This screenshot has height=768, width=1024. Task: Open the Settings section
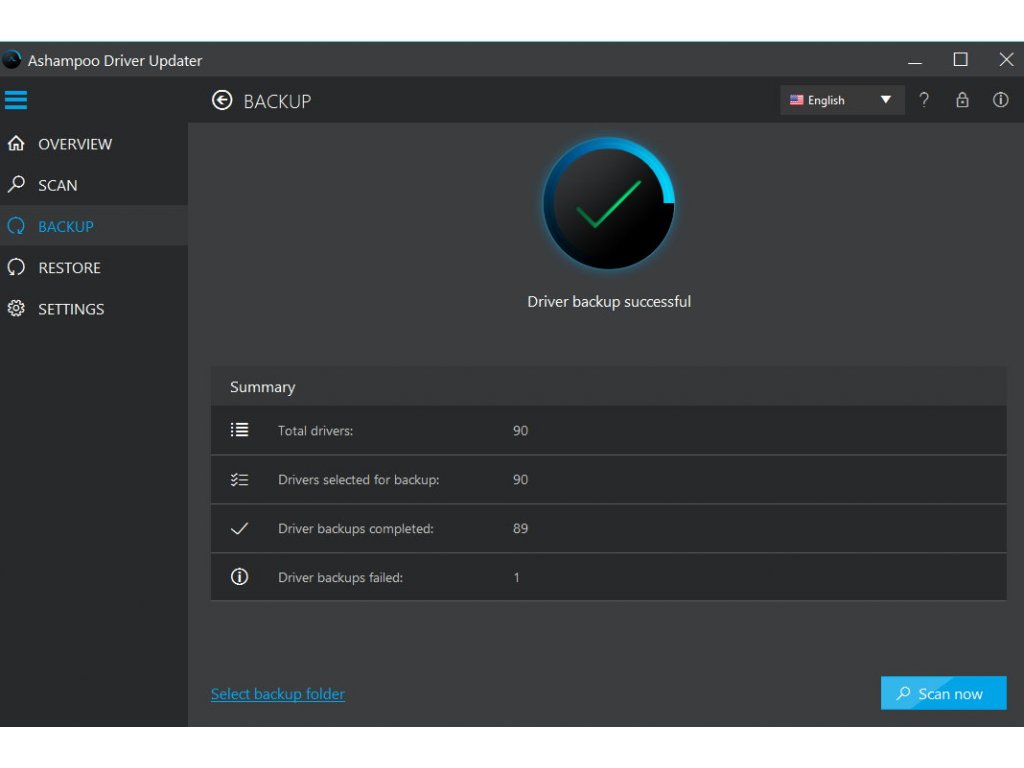(94, 308)
